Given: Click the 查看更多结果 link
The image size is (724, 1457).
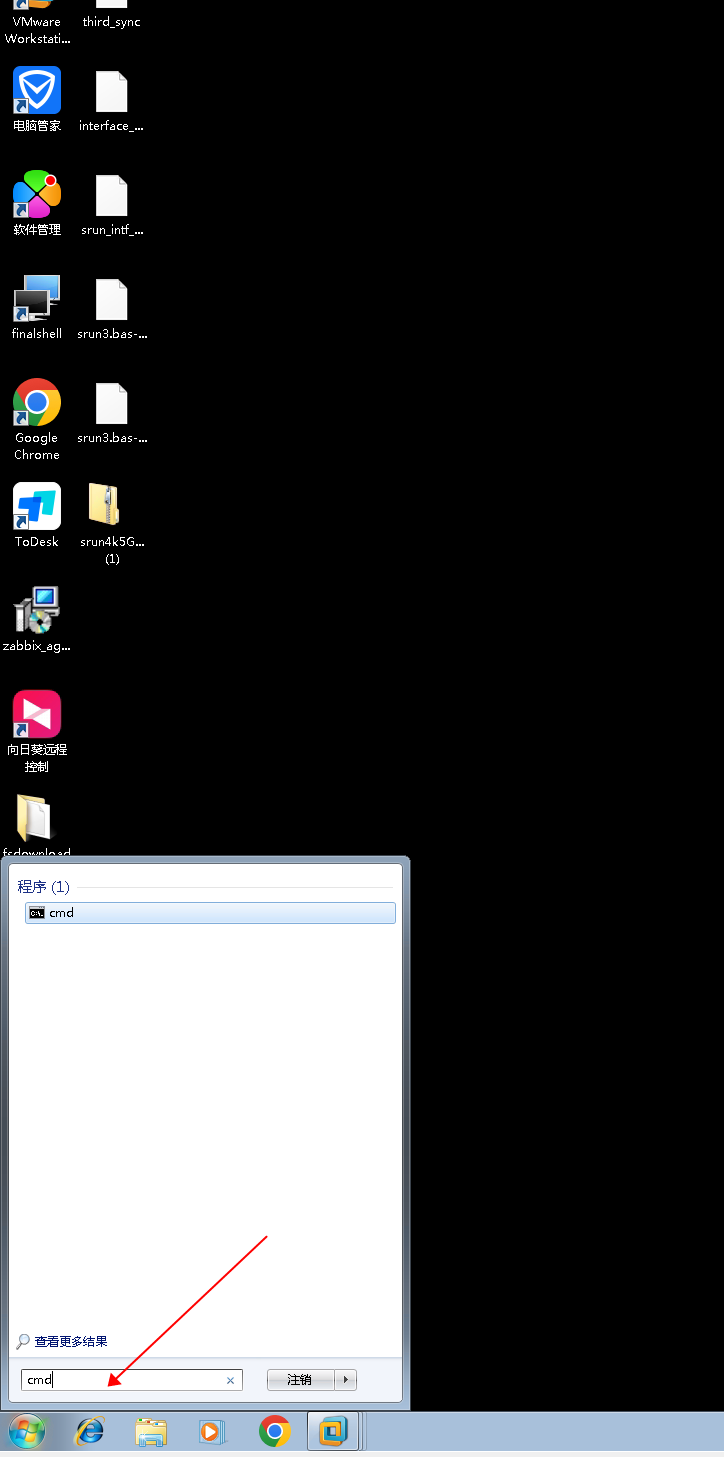Looking at the screenshot, I should coord(70,1342).
